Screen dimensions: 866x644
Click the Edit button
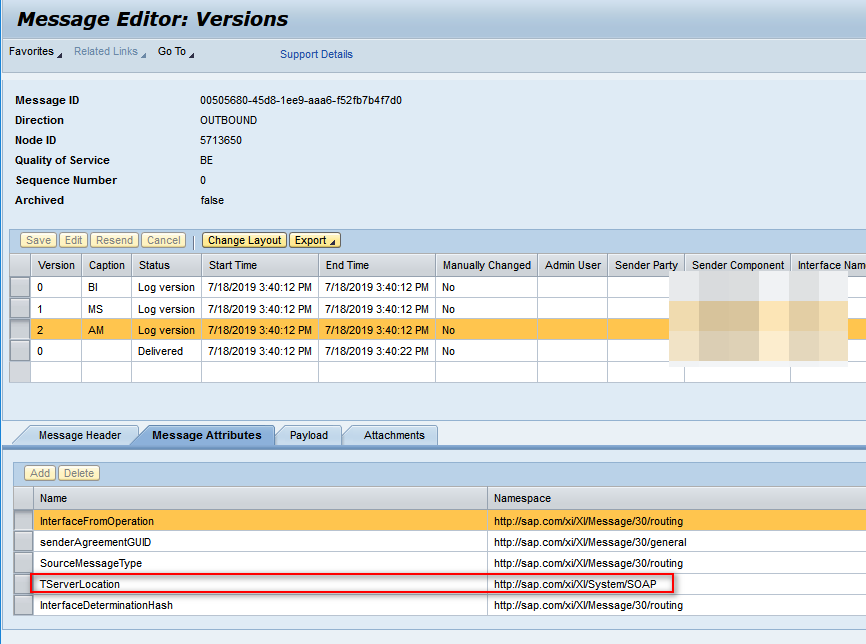73,240
